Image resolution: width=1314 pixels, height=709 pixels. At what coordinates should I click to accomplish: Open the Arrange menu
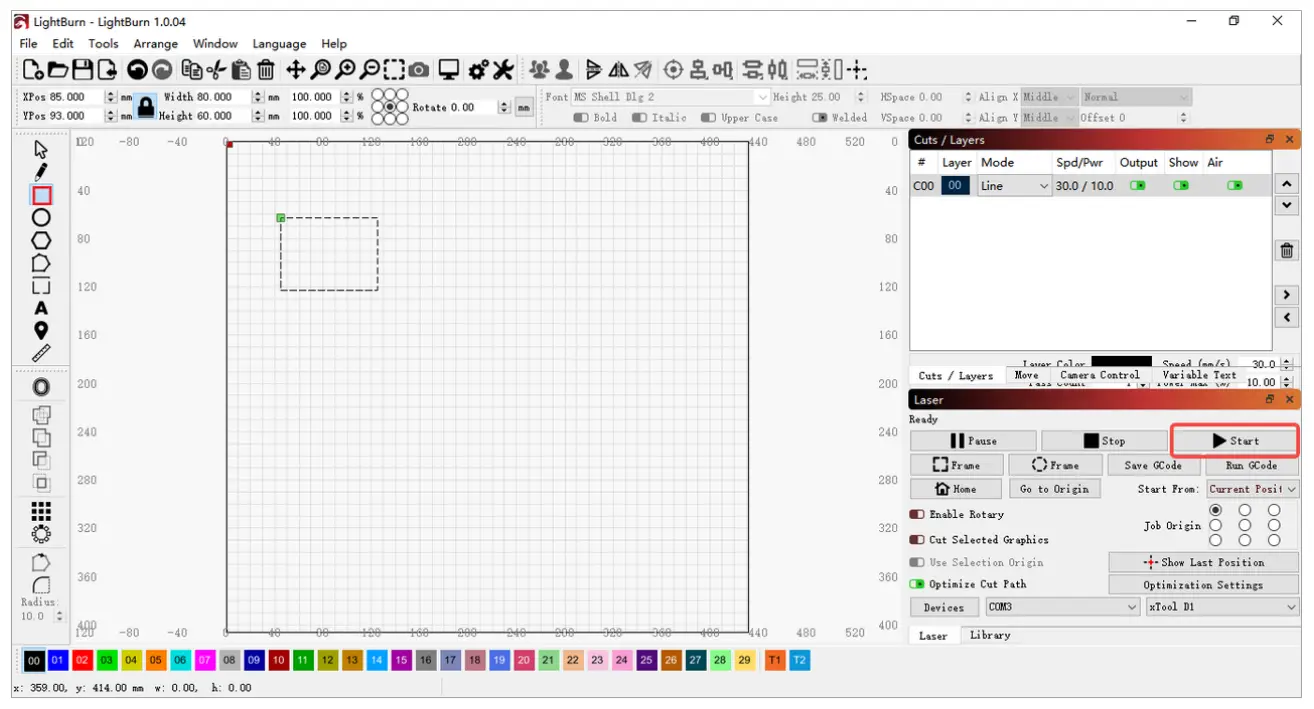point(155,44)
